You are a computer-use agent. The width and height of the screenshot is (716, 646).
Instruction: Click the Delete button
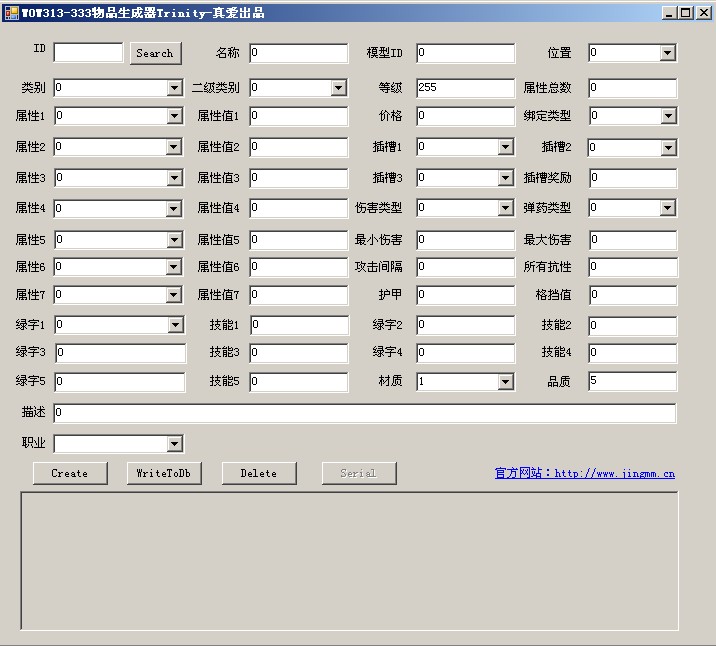pos(258,473)
